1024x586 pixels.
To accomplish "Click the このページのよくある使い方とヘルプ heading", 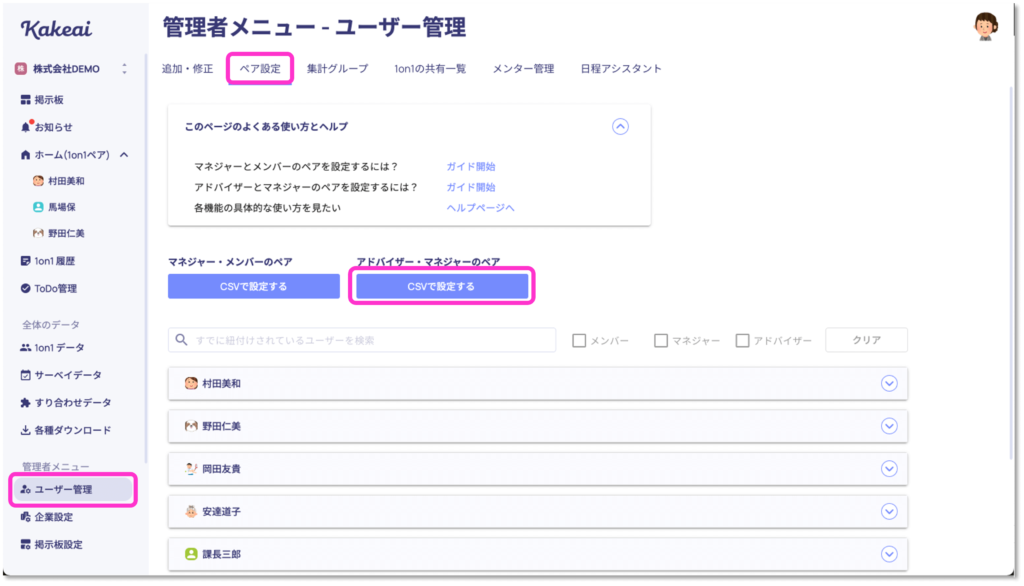I will pos(266,127).
